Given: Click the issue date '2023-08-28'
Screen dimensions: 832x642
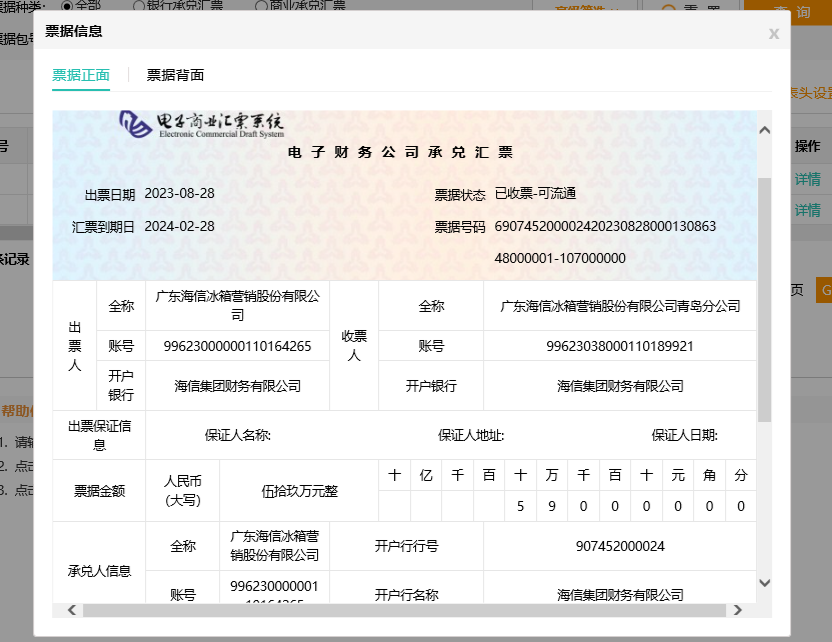Looking at the screenshot, I should (x=179, y=194).
